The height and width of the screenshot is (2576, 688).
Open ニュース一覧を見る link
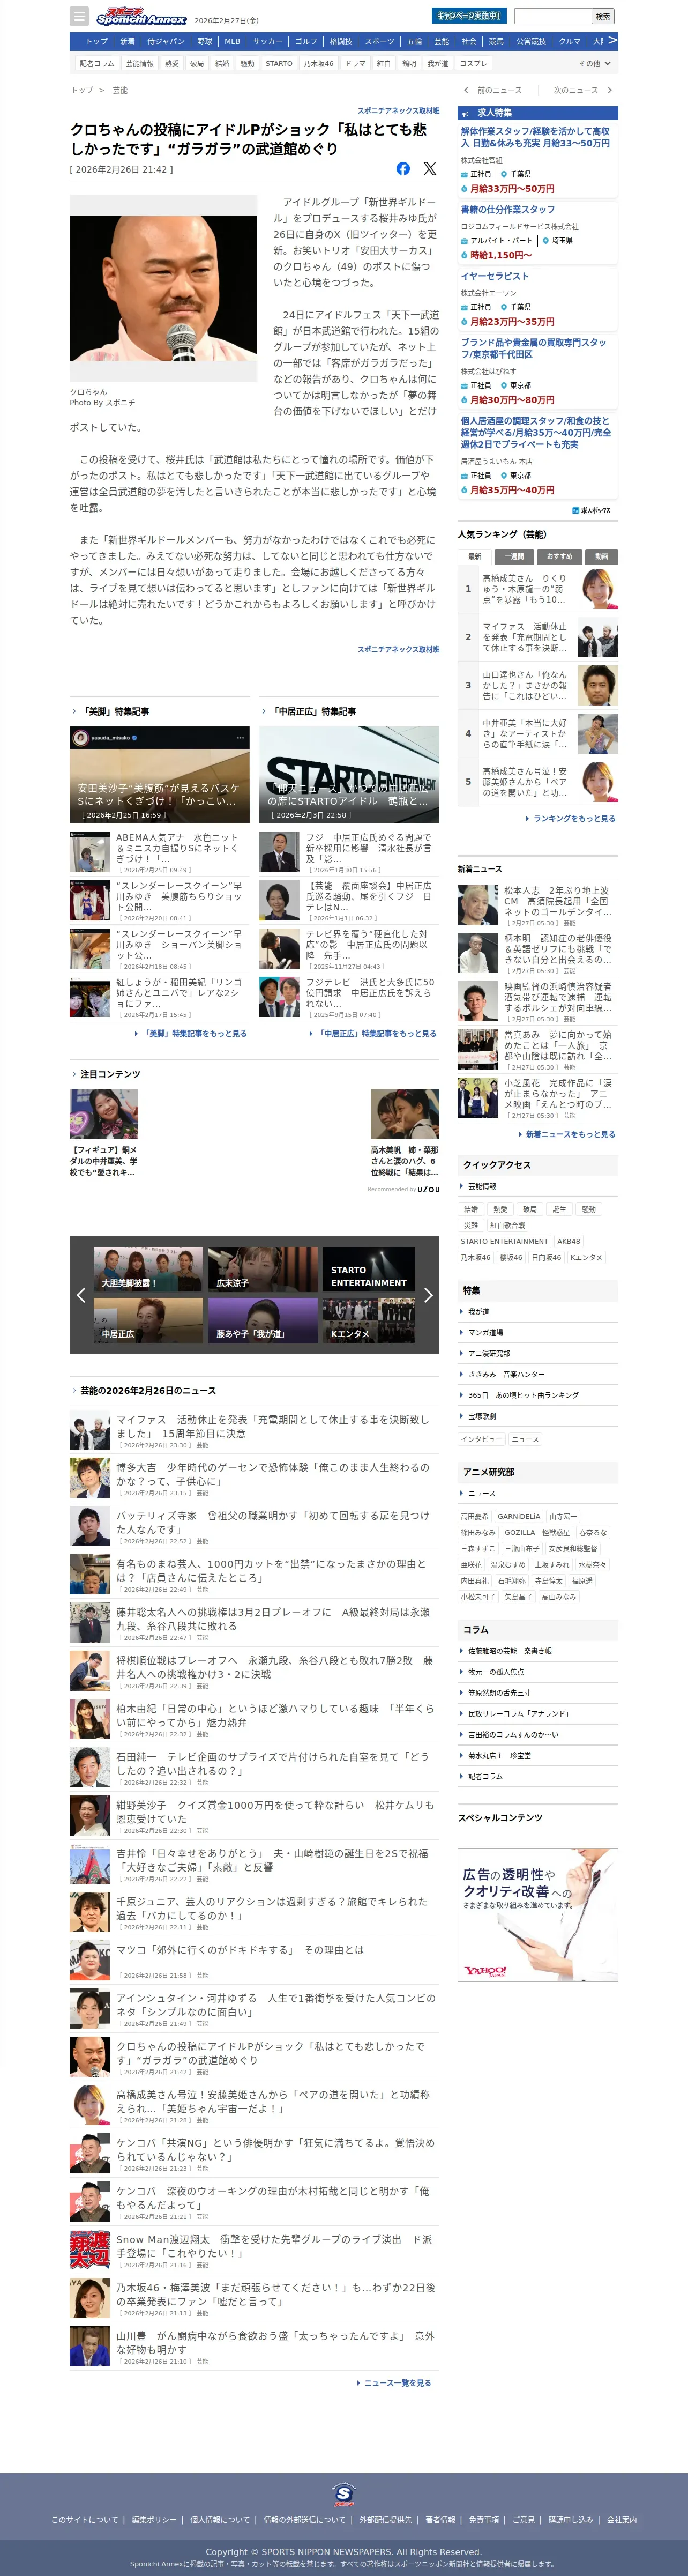tap(394, 2383)
